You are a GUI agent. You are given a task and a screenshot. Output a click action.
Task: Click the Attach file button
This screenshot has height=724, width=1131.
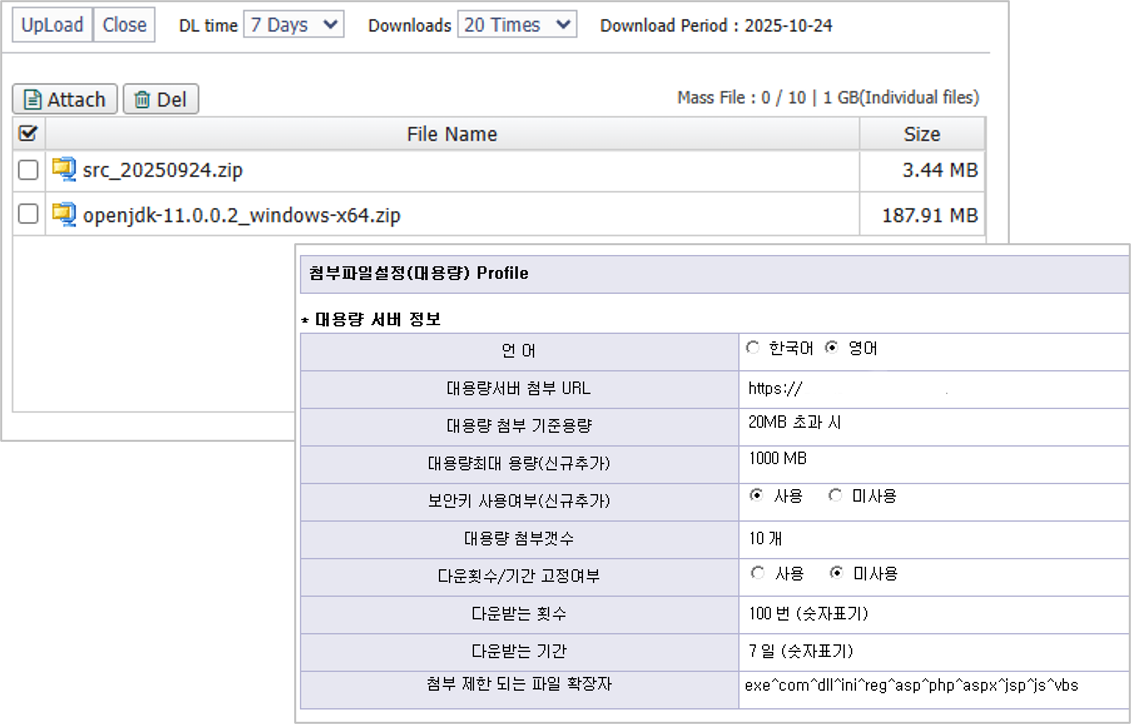coord(65,99)
